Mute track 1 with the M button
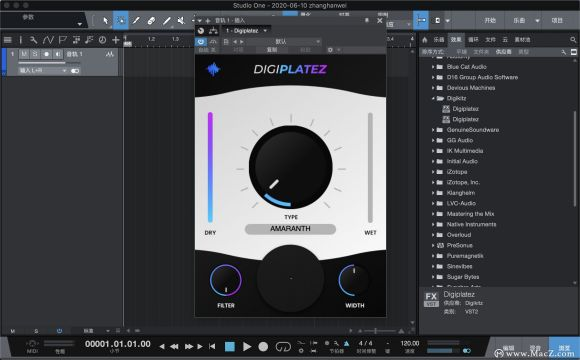This screenshot has height=360, width=580. tap(24, 54)
